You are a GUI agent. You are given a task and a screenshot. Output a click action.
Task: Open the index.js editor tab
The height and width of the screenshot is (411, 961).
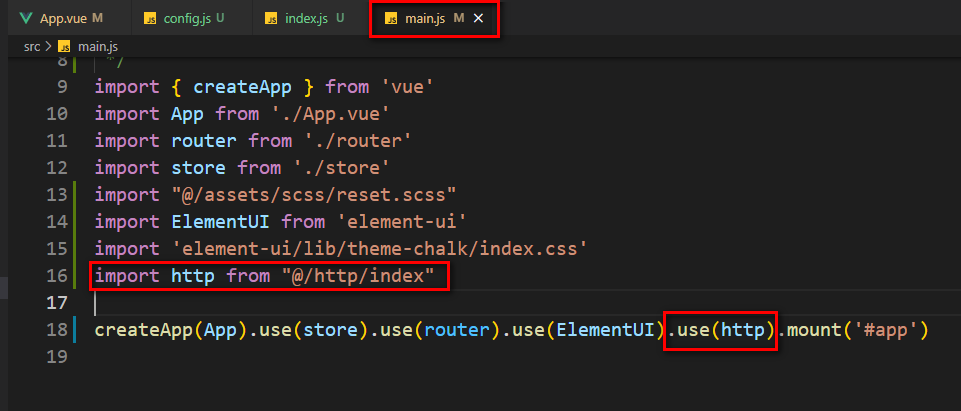tap(312, 18)
